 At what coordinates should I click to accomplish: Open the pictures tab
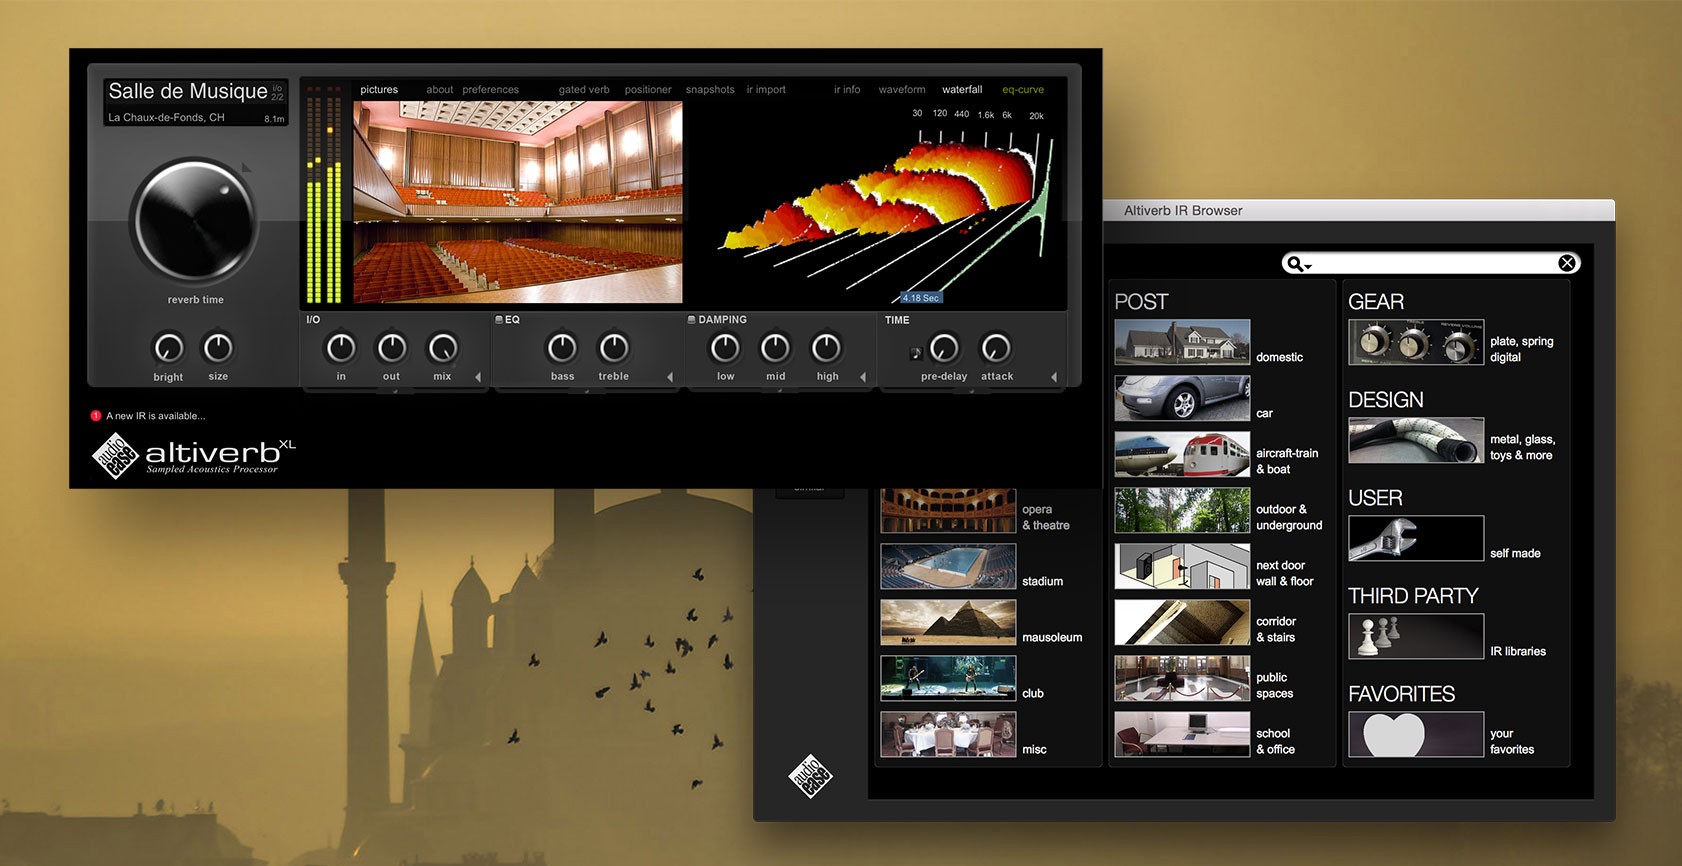379,90
